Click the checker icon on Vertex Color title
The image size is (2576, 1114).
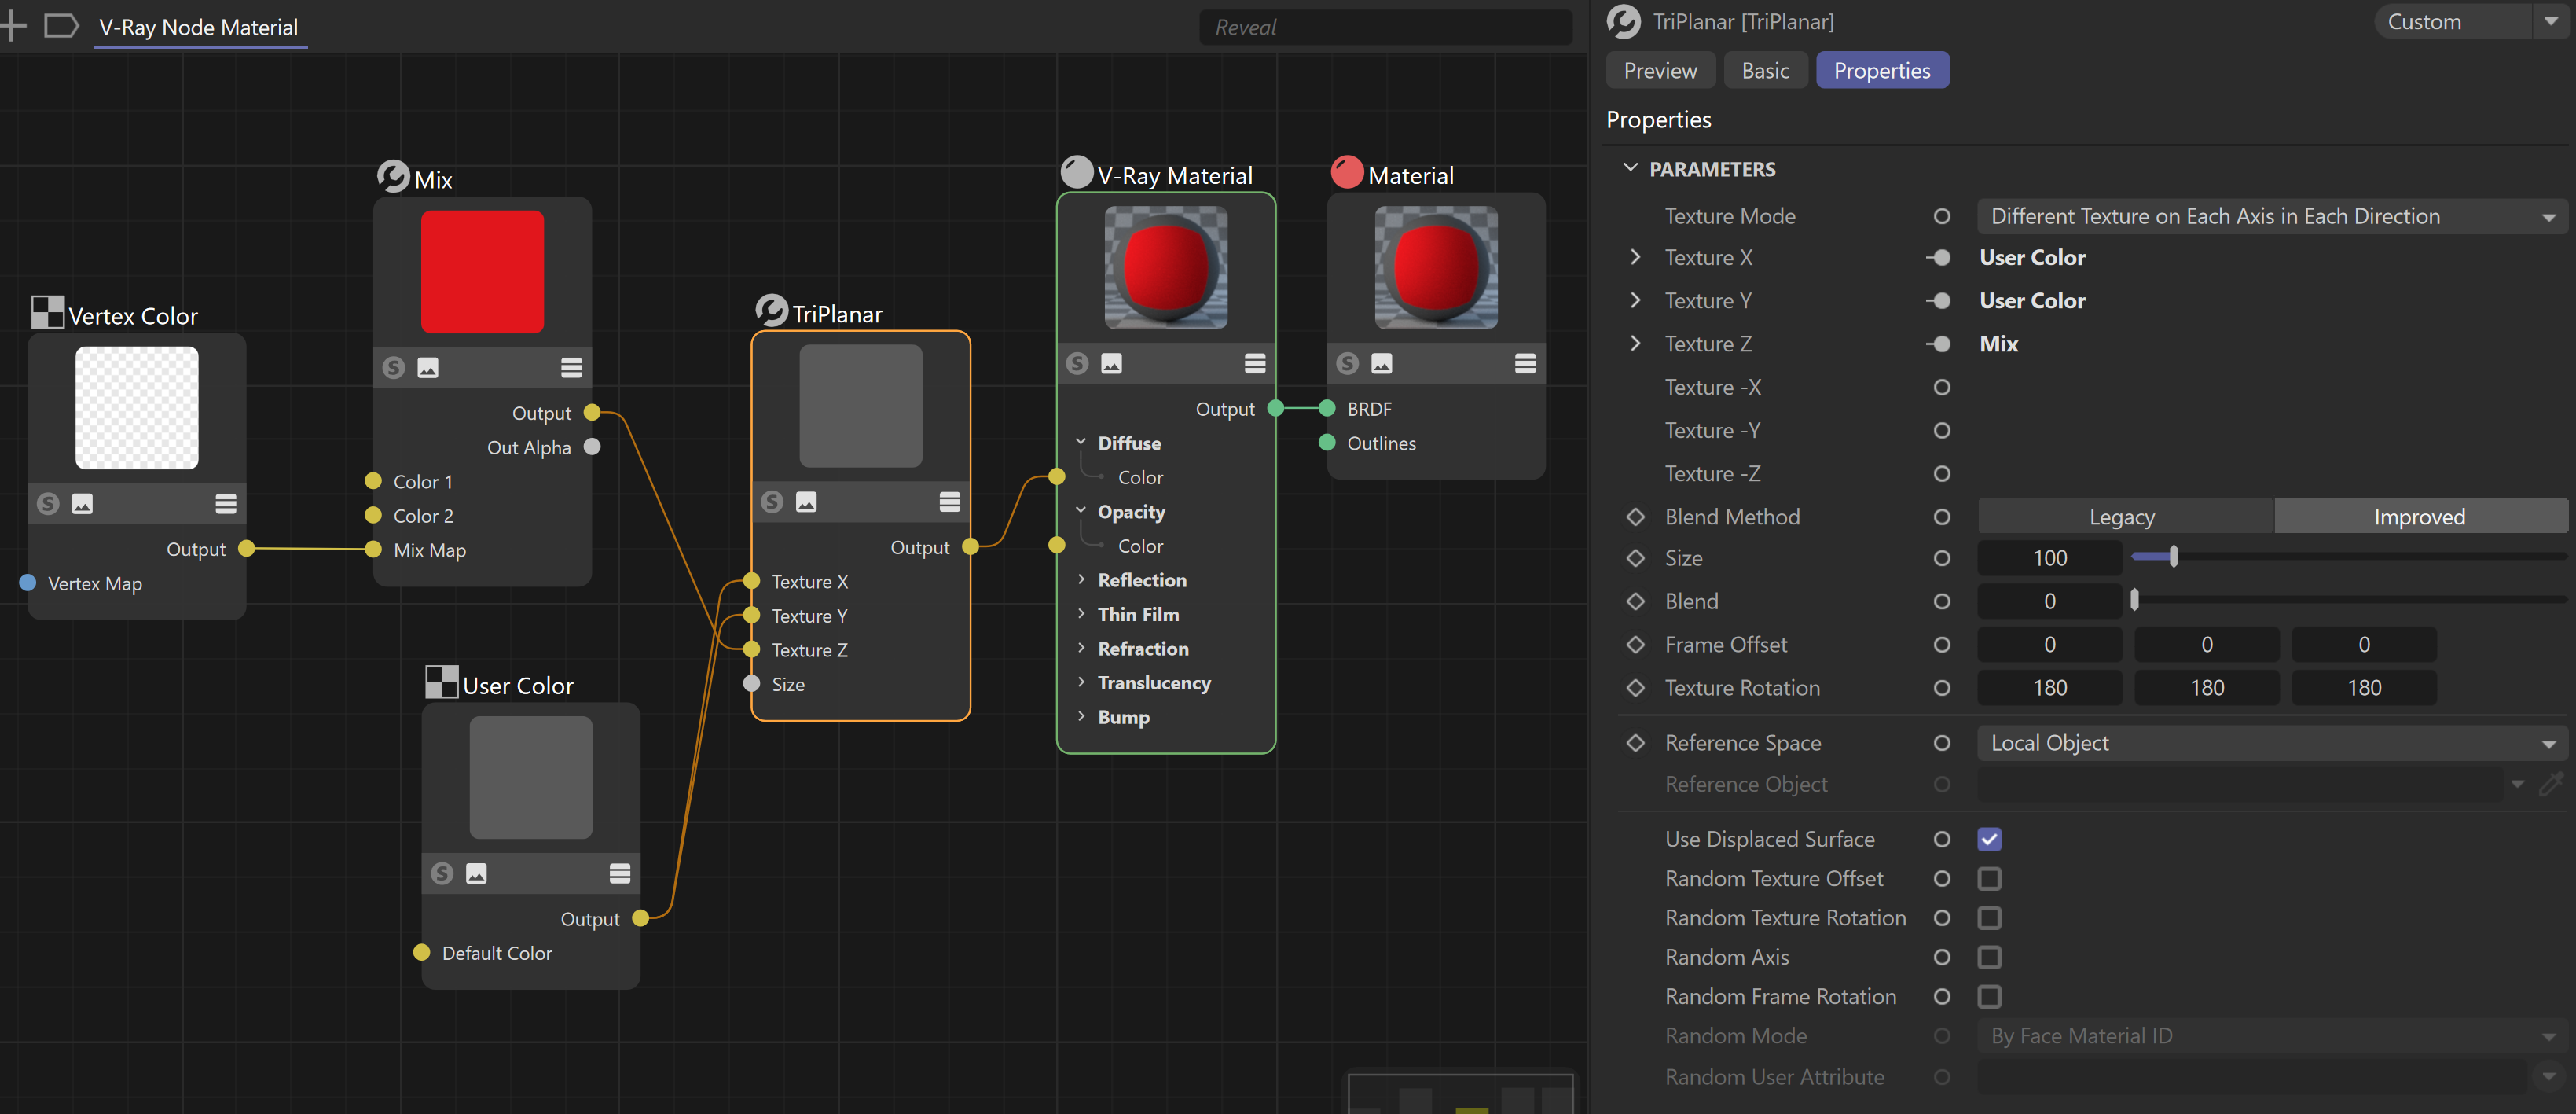47,312
